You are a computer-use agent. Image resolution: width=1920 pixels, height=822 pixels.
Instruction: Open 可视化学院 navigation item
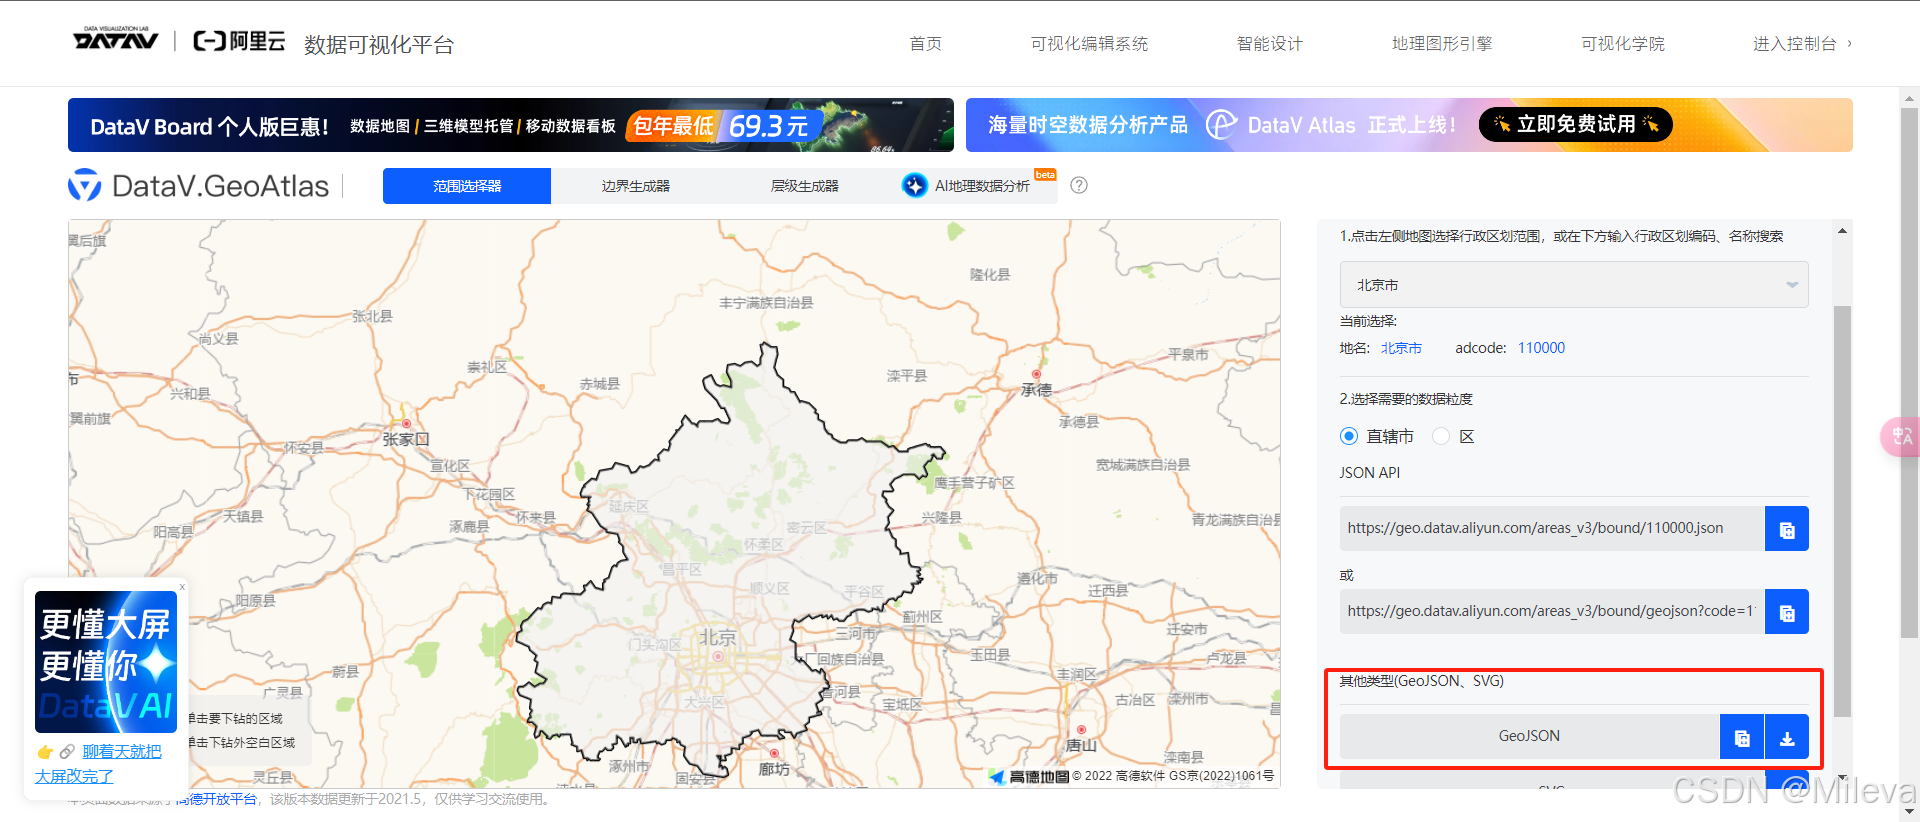coord(1623,43)
